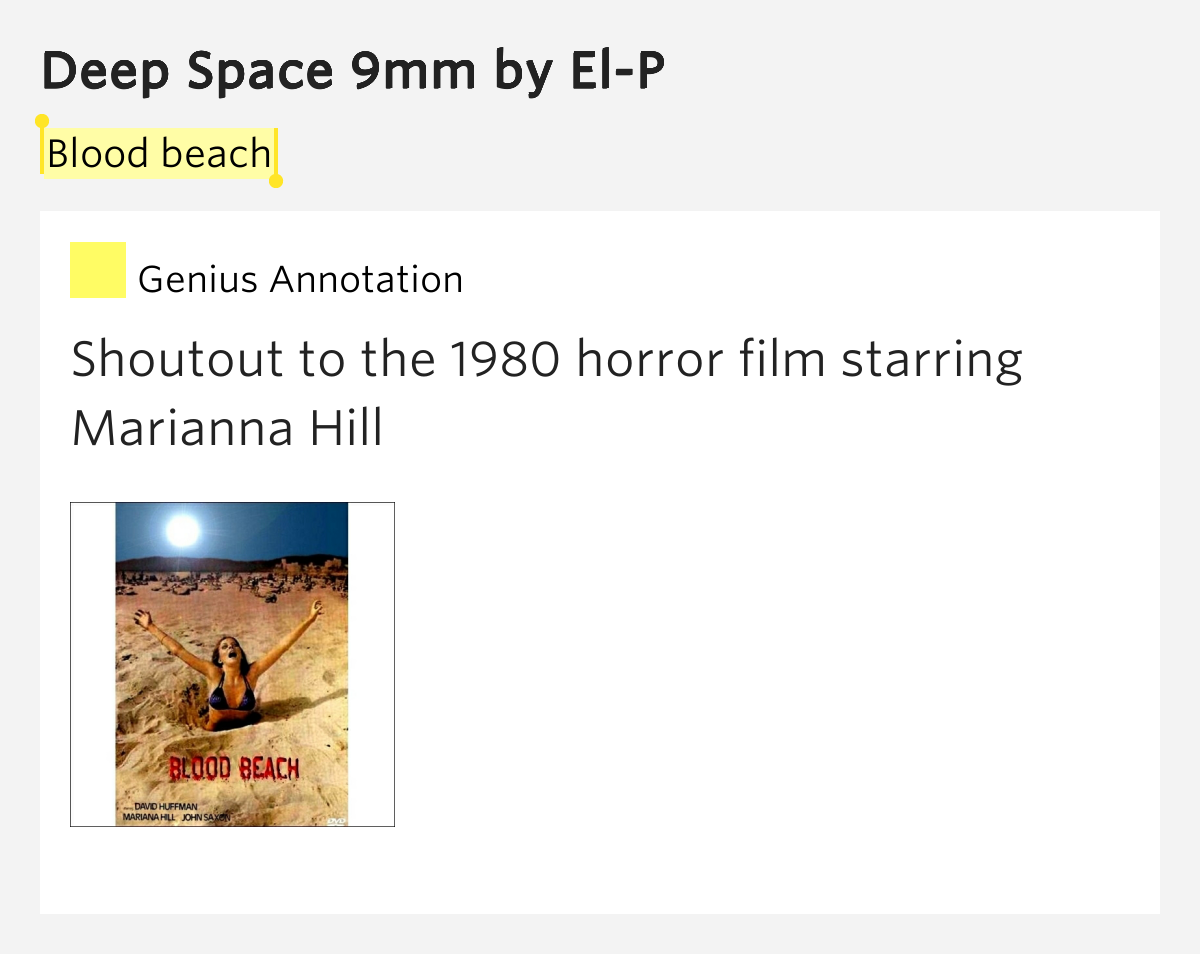
Task: Click the annotation line beginning with "Shoutout to the"
Action: coord(547,359)
